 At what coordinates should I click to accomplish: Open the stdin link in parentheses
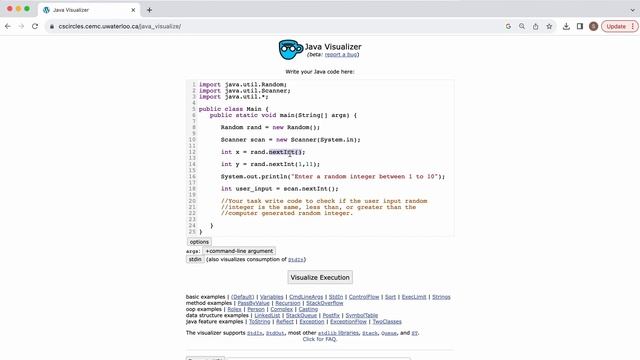click(x=296, y=260)
